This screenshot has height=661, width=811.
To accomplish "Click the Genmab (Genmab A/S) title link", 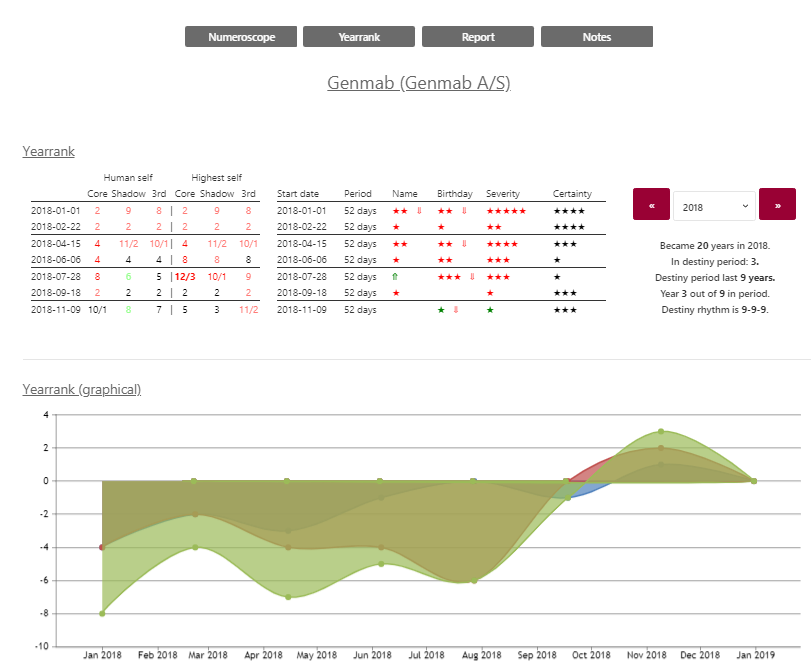I will (x=419, y=83).
